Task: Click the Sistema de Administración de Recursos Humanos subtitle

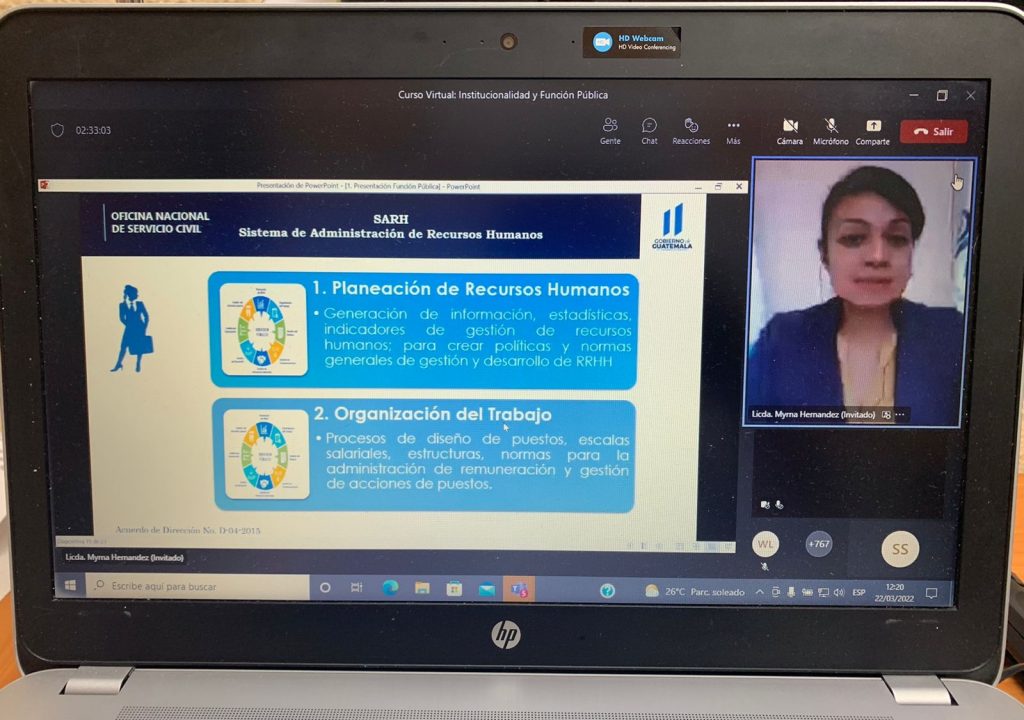Action: [x=391, y=233]
